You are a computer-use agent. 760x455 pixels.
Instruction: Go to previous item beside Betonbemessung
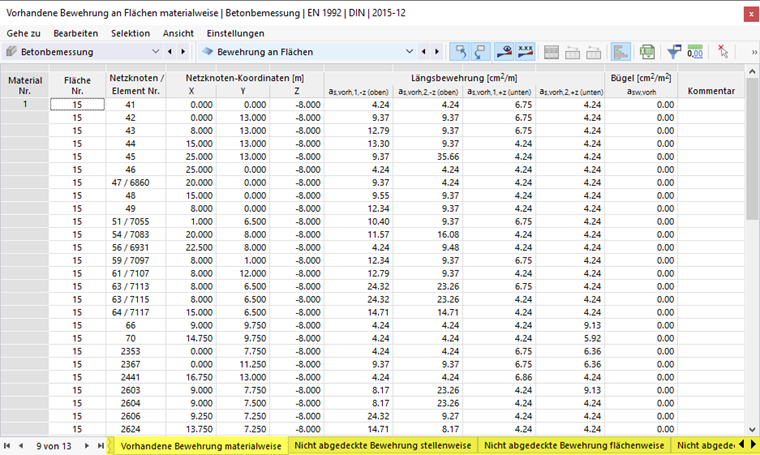170,51
